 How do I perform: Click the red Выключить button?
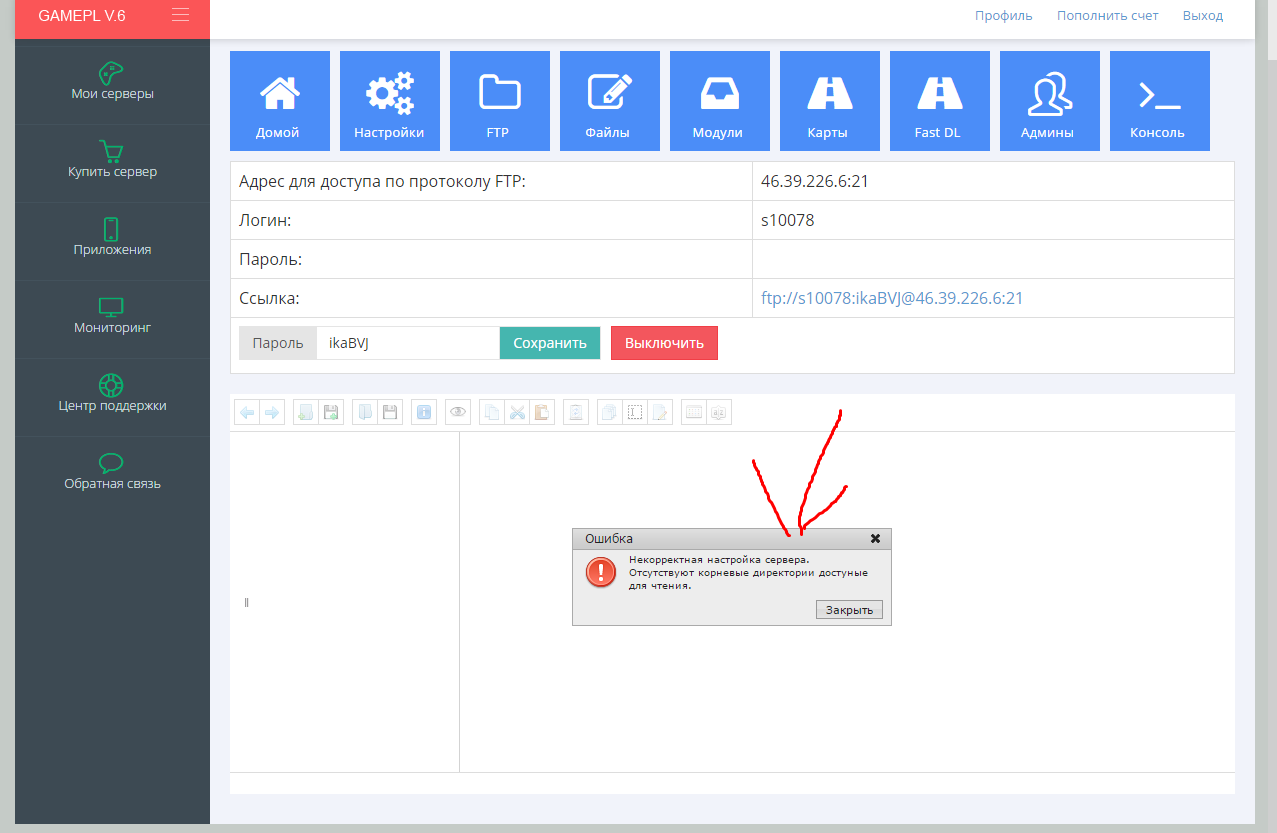click(664, 343)
